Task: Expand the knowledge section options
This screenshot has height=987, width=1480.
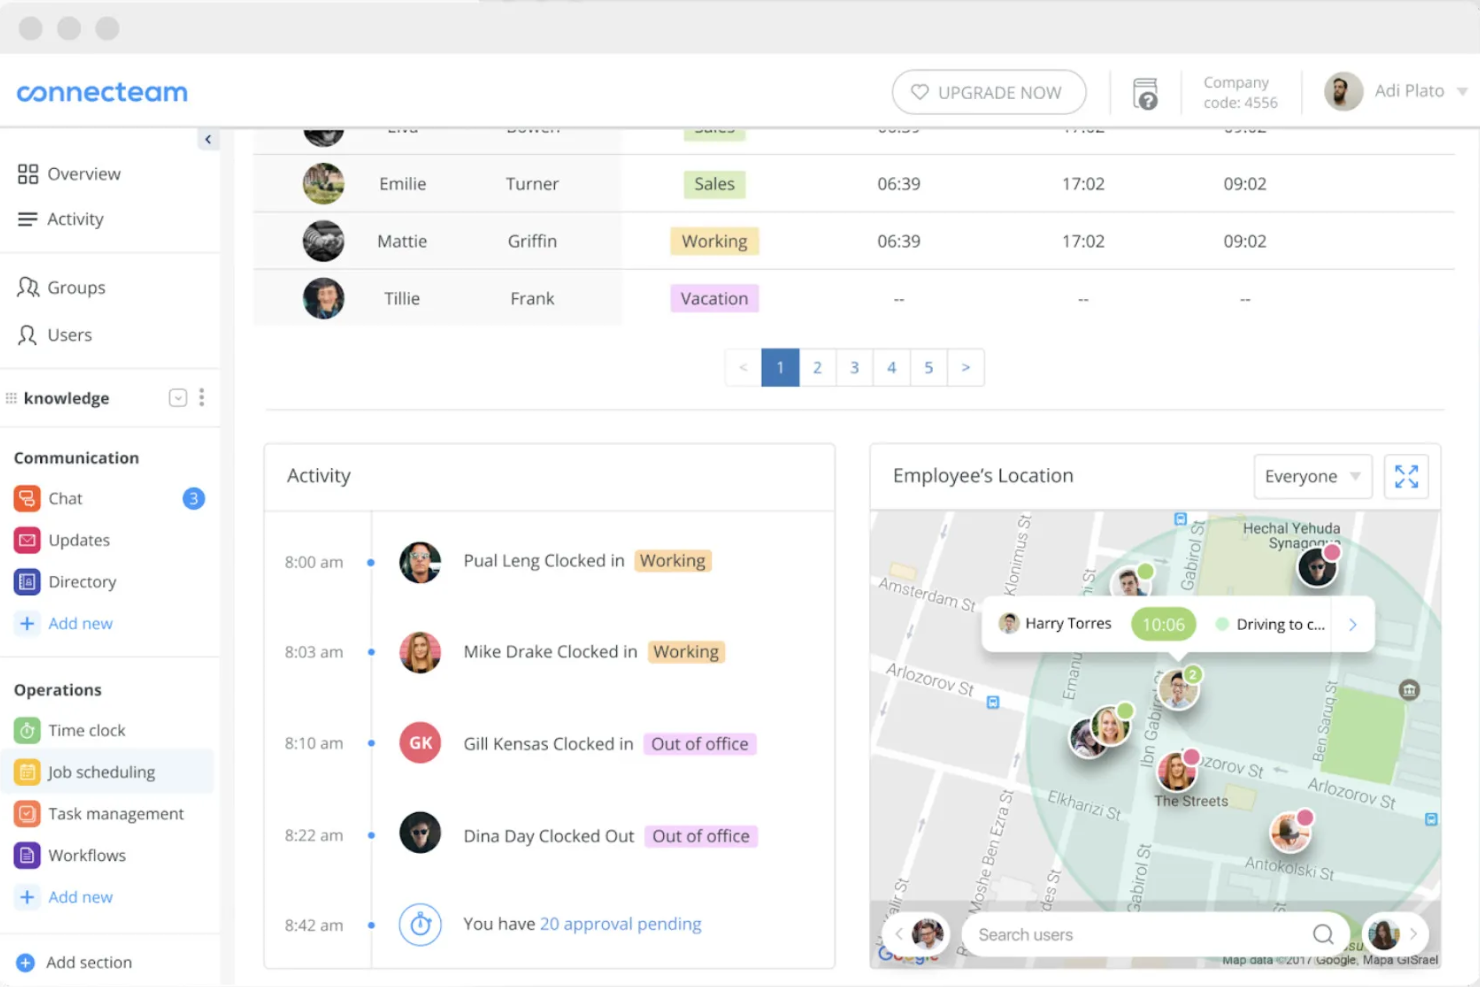Action: click(177, 397)
